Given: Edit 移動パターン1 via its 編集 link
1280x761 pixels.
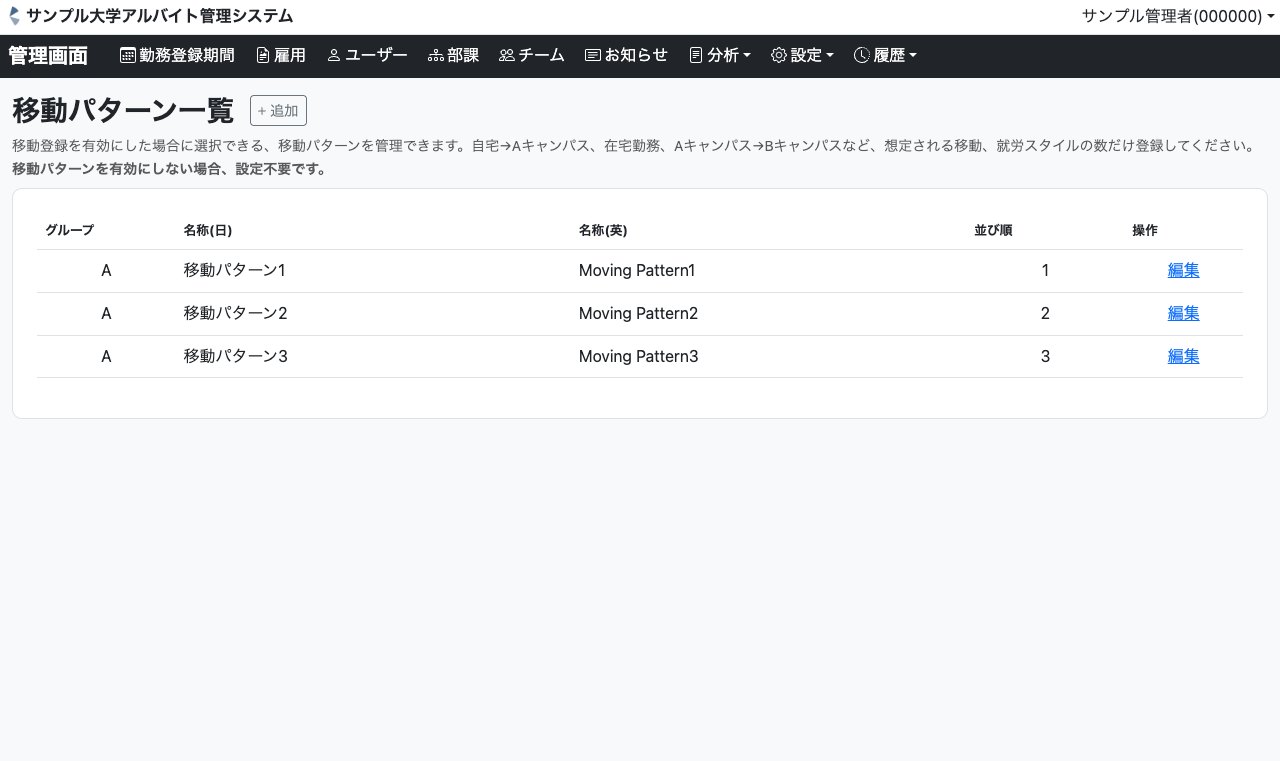Looking at the screenshot, I should (1183, 270).
